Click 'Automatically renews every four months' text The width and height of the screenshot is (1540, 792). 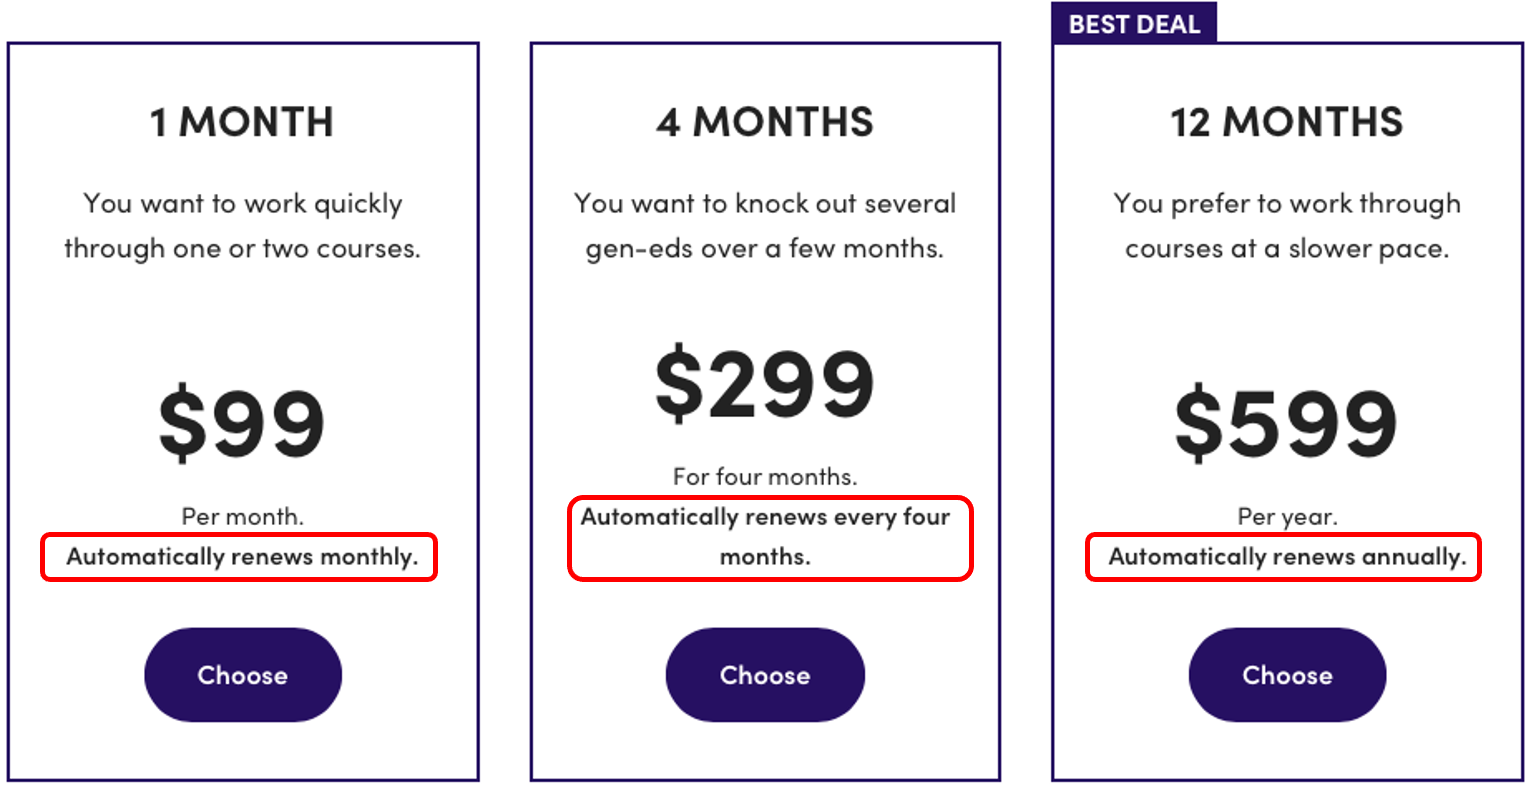(765, 537)
